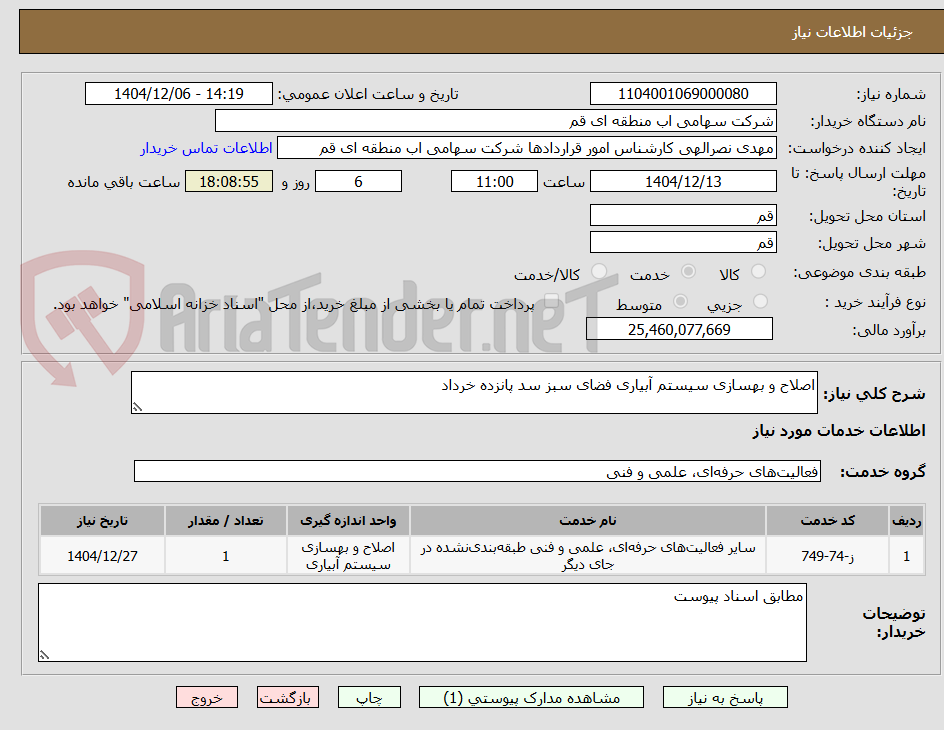Viewport: 944px width, 730px height.
Task: Click the ساعت باقی مانده label
Action: click(123, 182)
